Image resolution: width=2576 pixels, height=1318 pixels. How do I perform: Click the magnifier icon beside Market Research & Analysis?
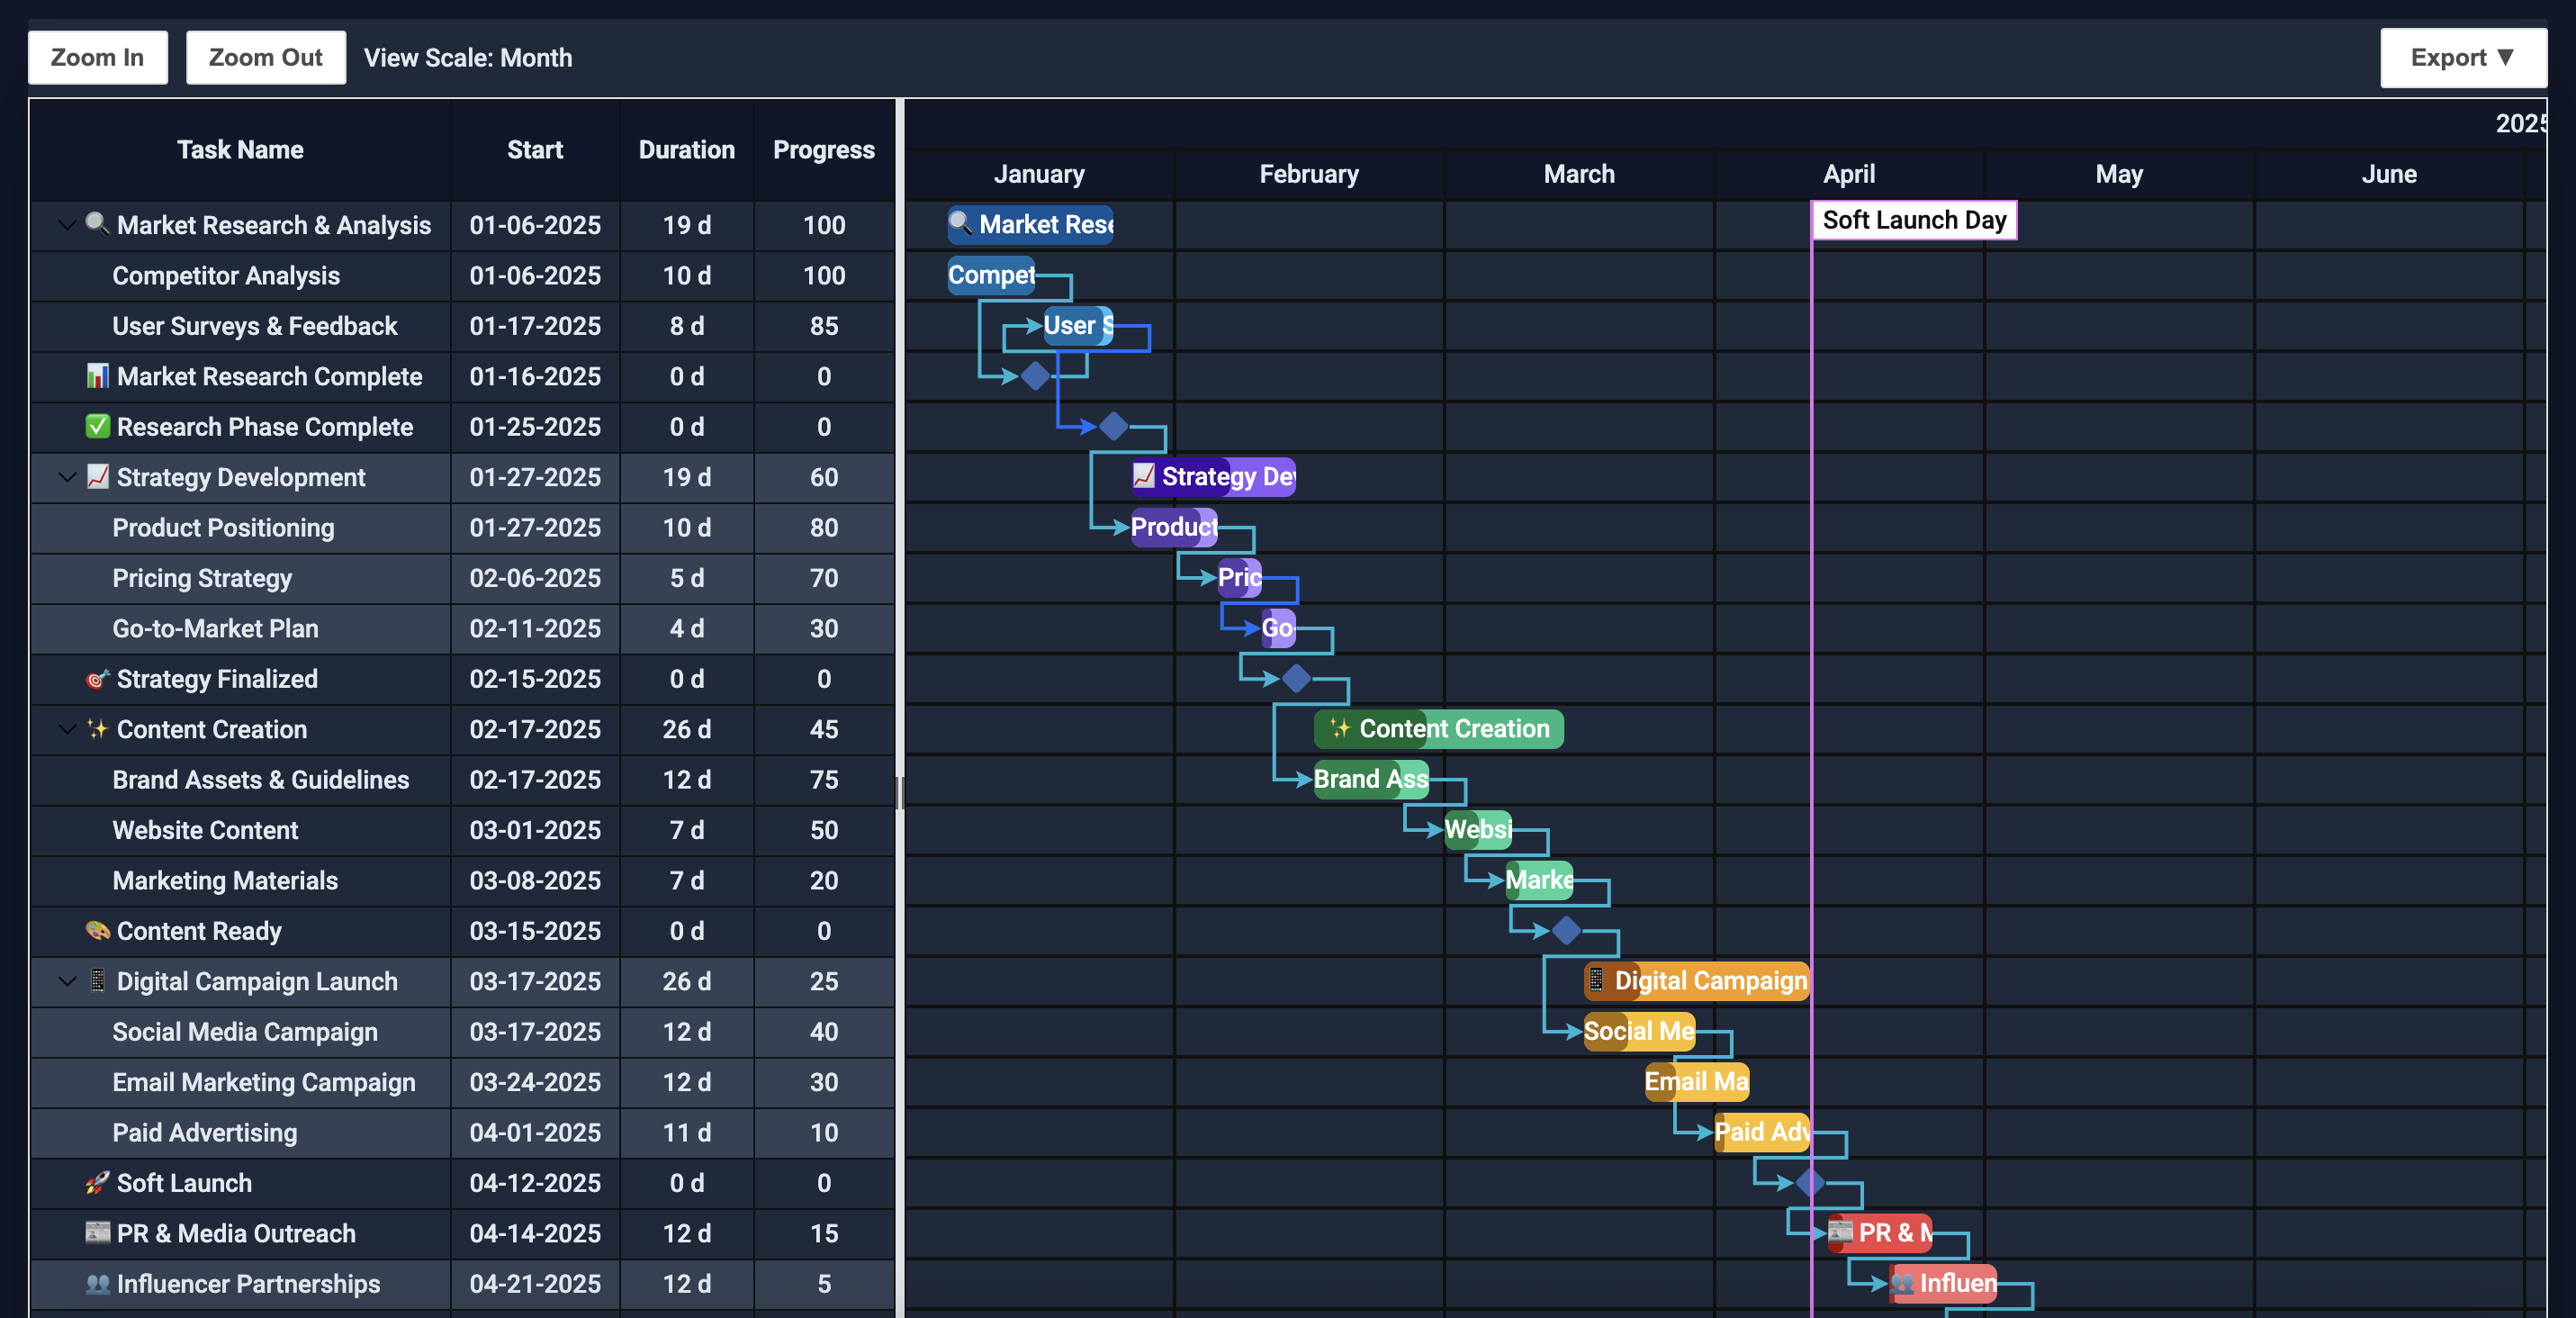coord(96,223)
